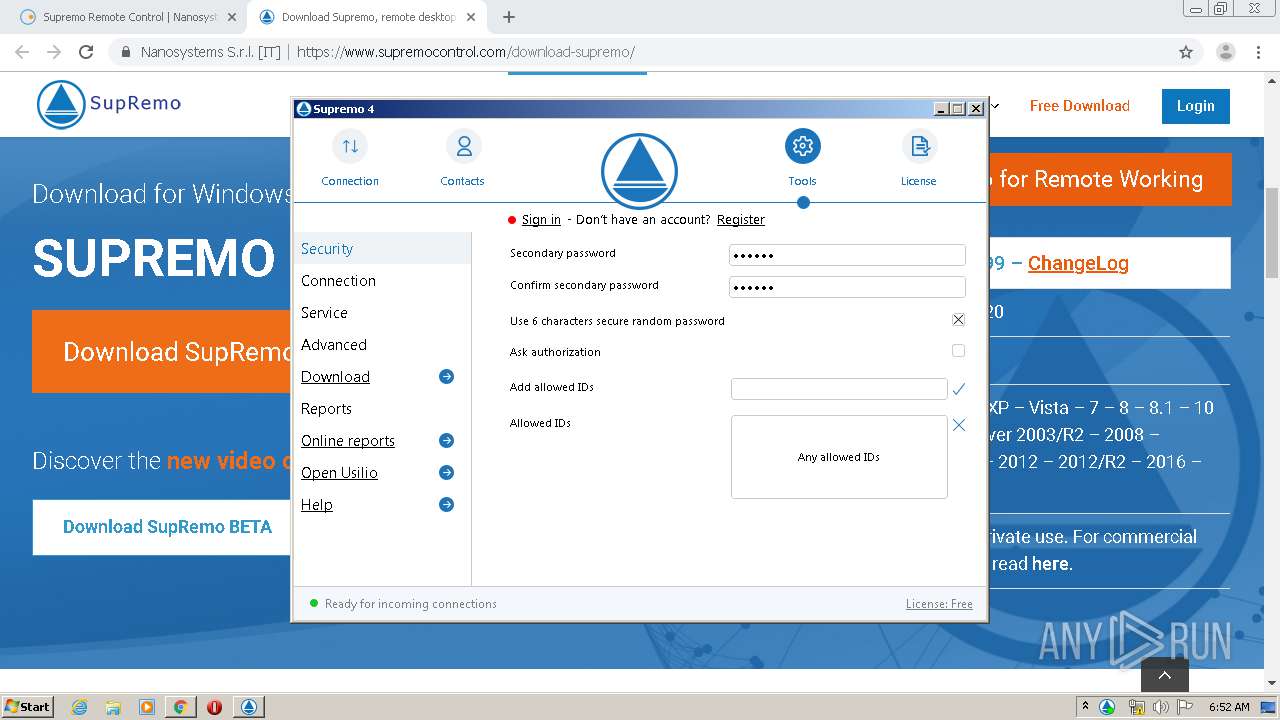Click the arrow icon next to Open Usilio
1280x720 pixels.
(x=446, y=473)
